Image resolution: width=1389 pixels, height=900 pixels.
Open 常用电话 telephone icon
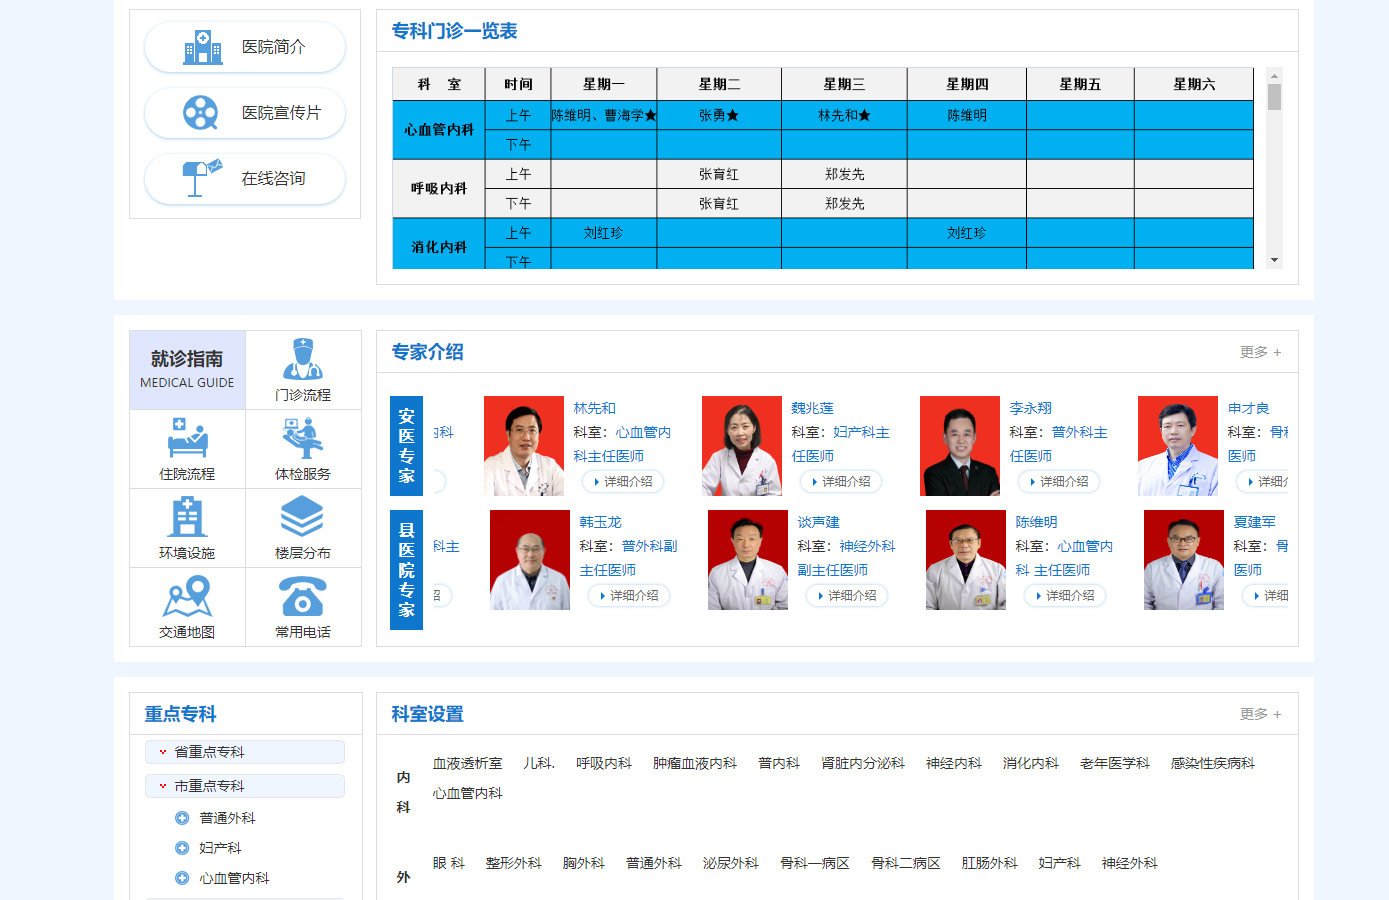coord(302,597)
